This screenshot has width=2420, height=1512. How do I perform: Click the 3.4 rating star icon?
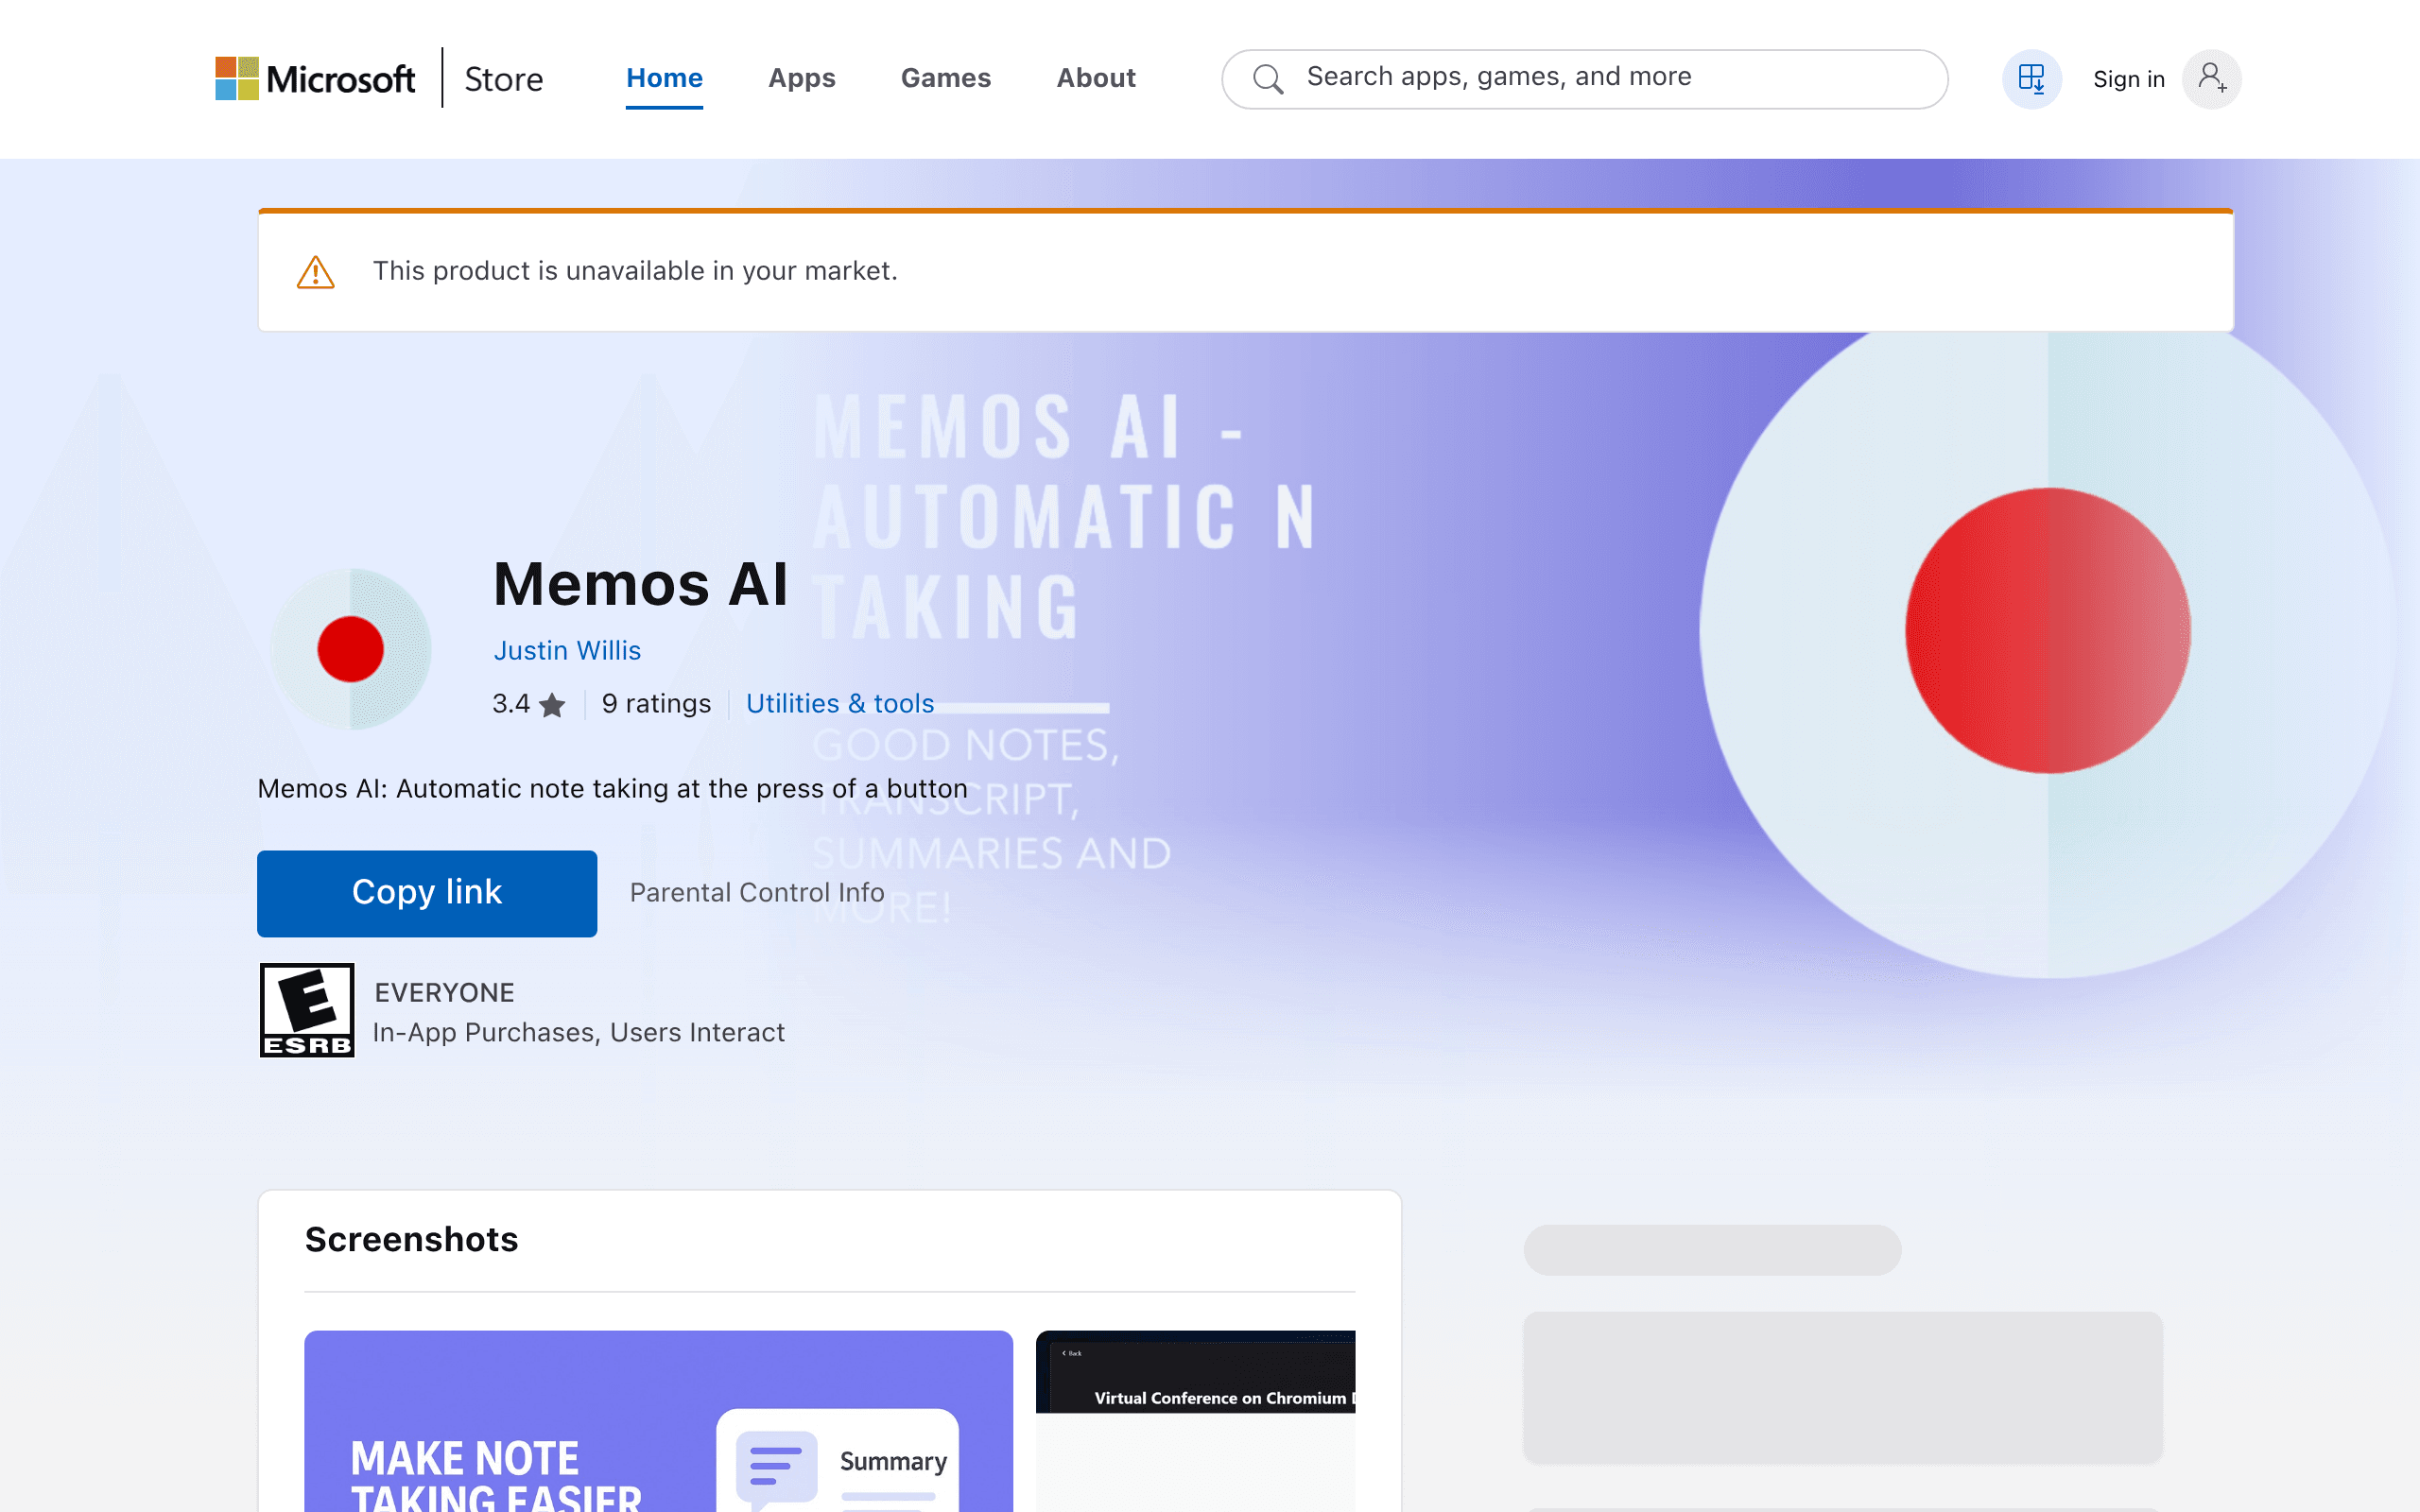pos(552,705)
